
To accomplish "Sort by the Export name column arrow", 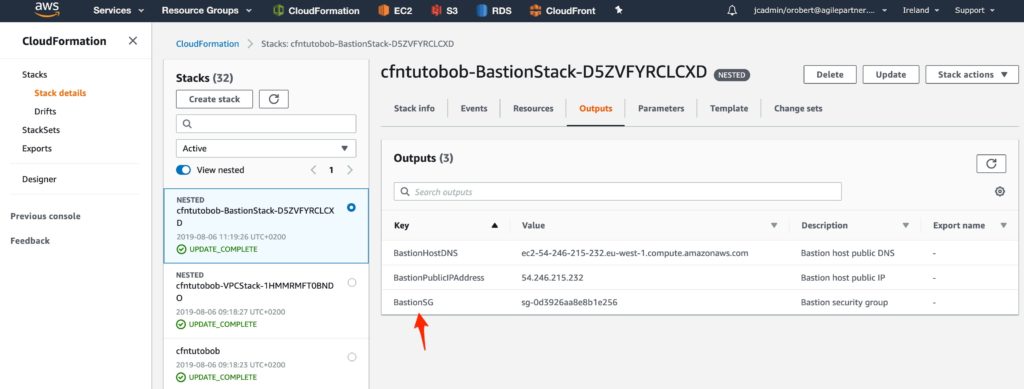I will [x=1004, y=225].
